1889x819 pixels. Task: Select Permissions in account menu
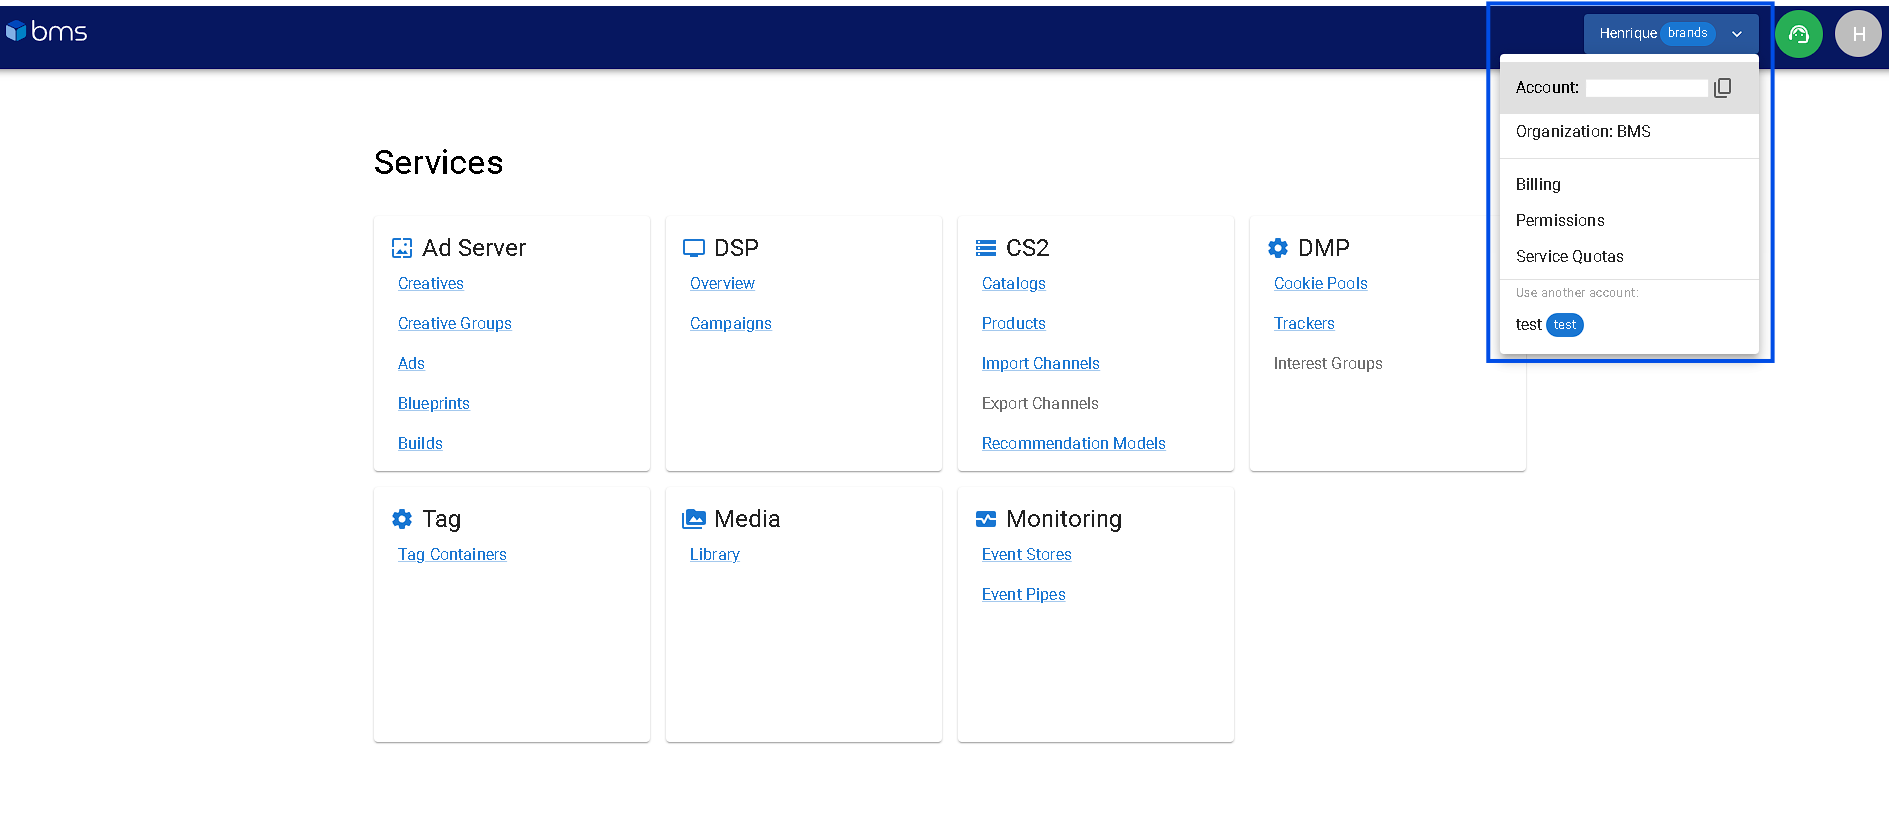coord(1560,220)
